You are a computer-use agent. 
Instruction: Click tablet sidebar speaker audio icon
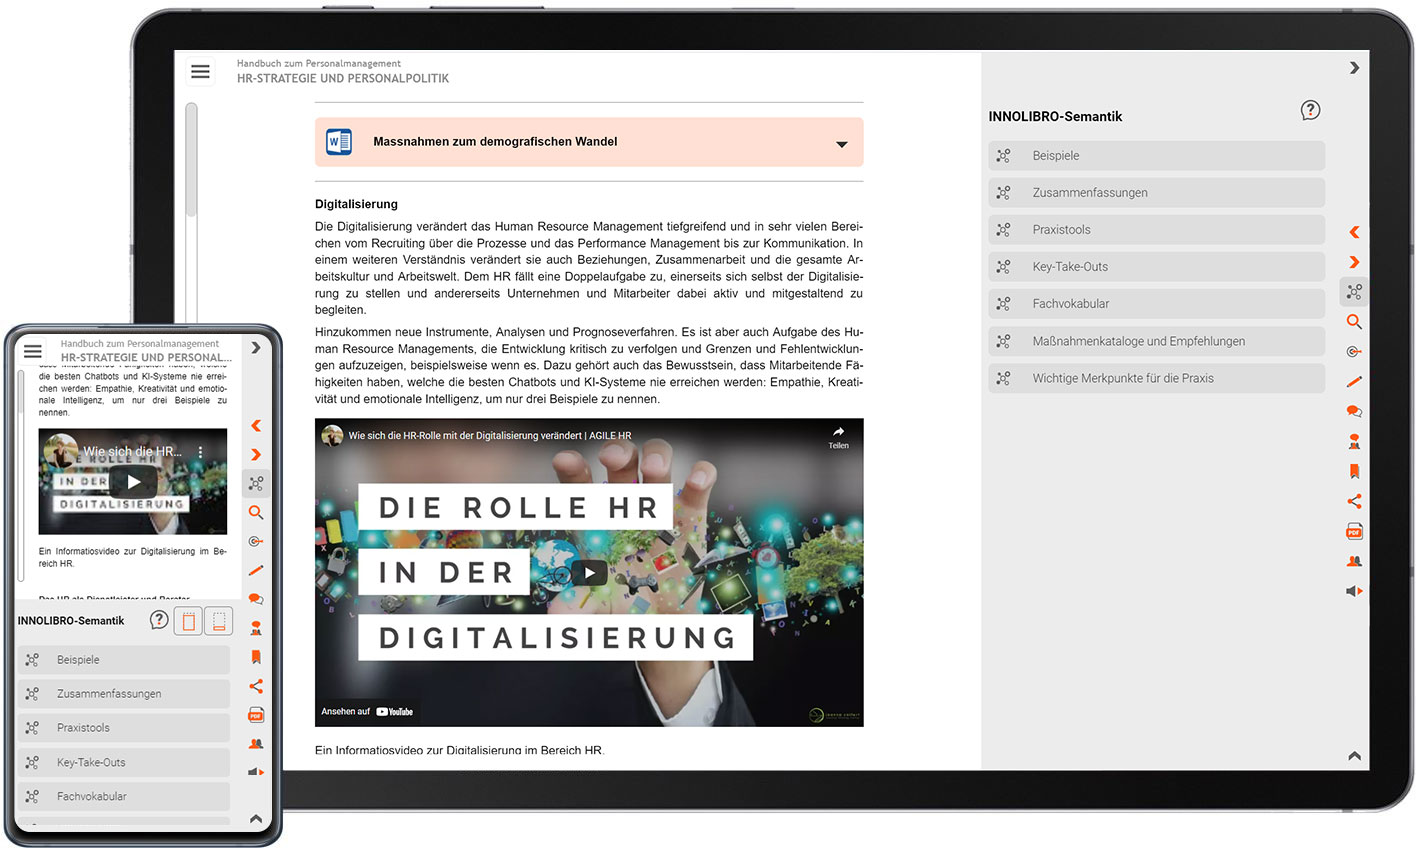coord(1354,591)
